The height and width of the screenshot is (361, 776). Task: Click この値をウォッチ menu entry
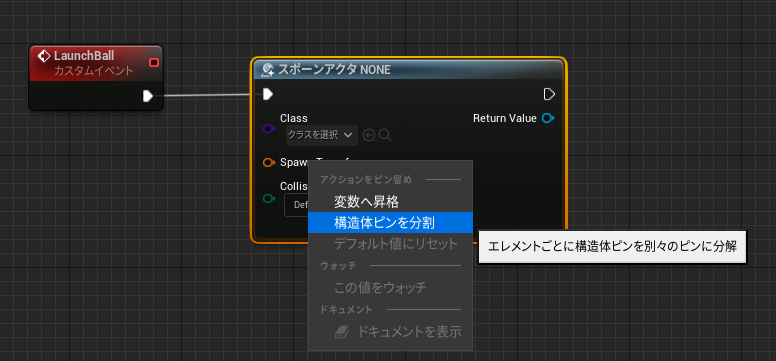(390, 287)
